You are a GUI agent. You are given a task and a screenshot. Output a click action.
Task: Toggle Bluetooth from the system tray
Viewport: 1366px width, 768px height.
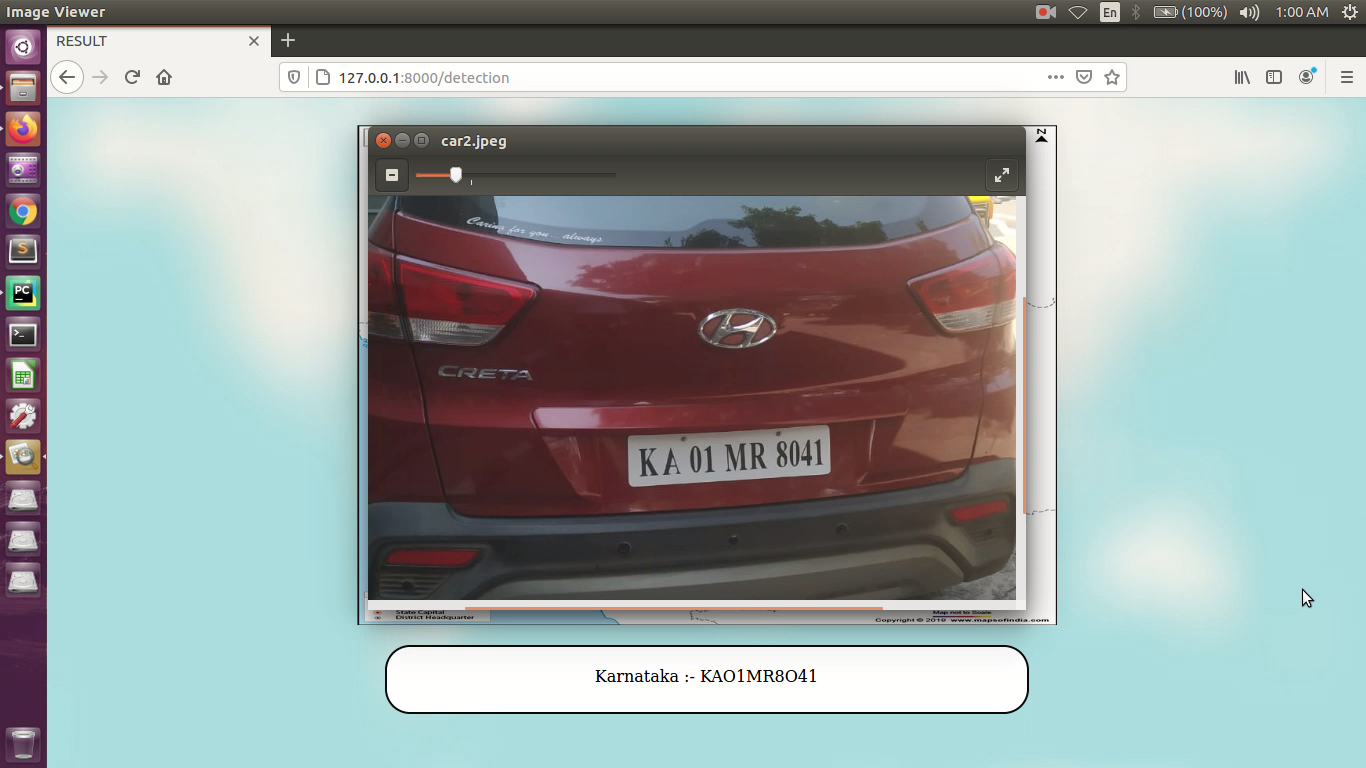pyautogui.click(x=1135, y=12)
